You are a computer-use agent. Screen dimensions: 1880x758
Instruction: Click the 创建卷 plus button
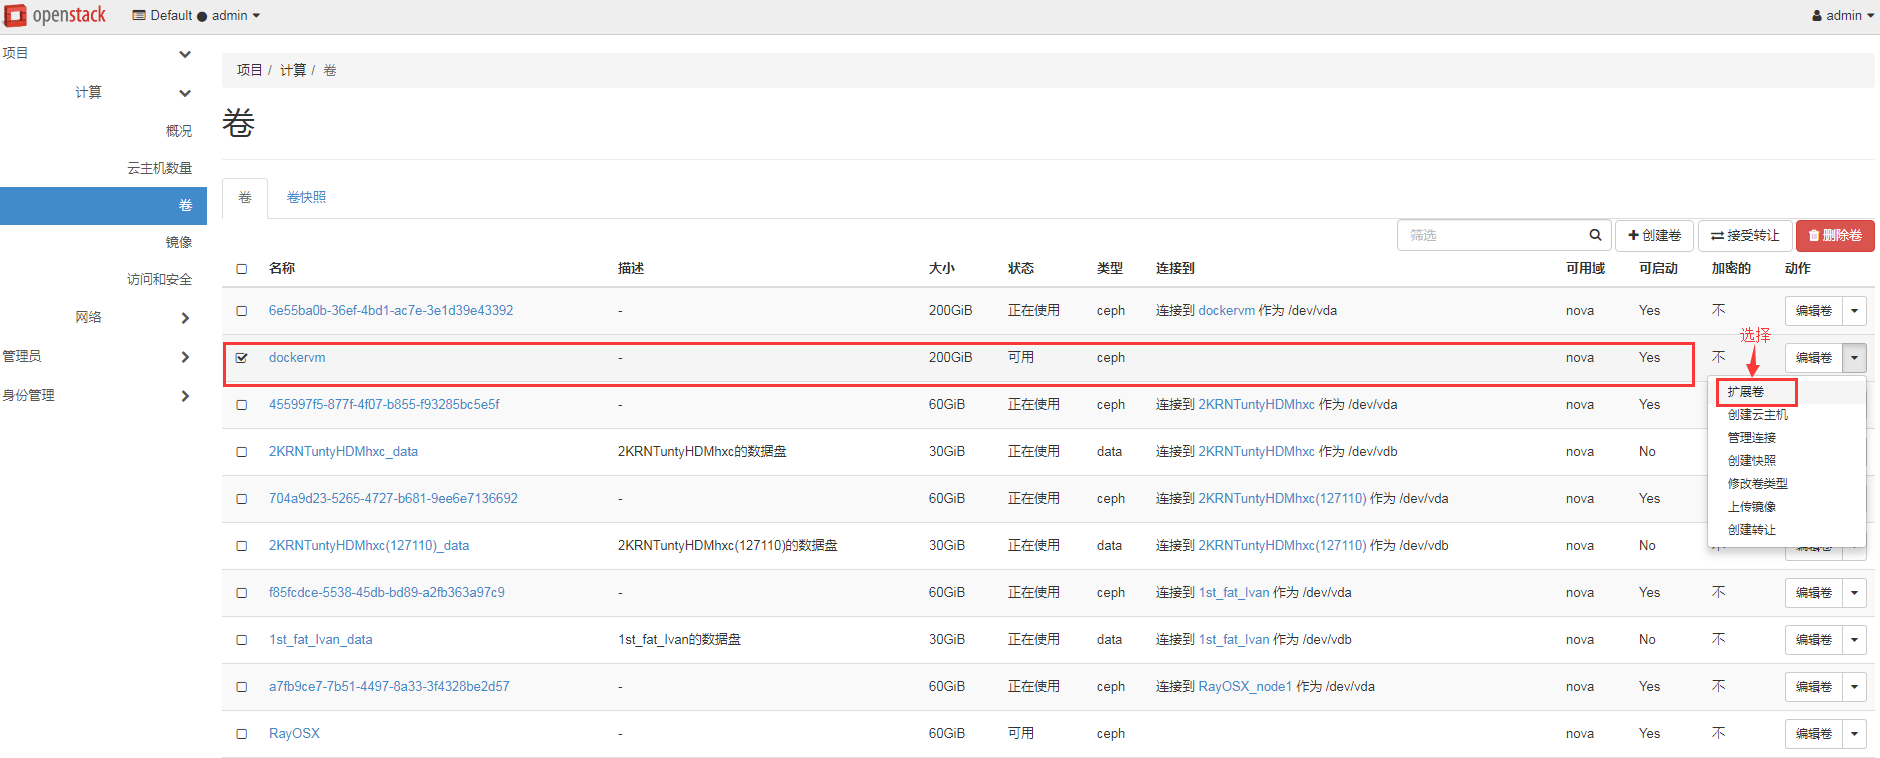(x=1654, y=236)
